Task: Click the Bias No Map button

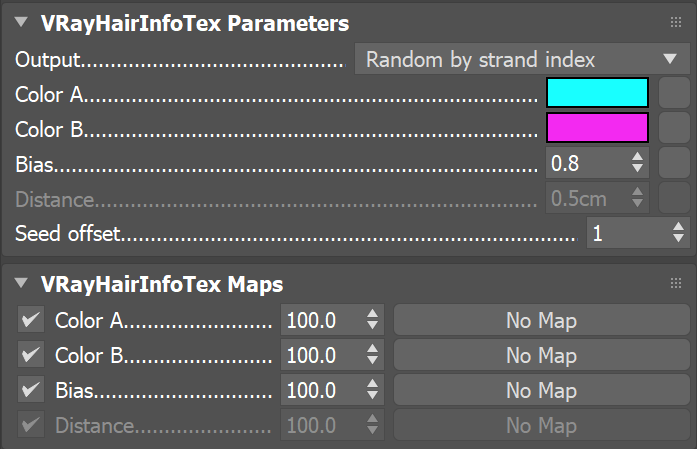Action: pyautogui.click(x=541, y=390)
